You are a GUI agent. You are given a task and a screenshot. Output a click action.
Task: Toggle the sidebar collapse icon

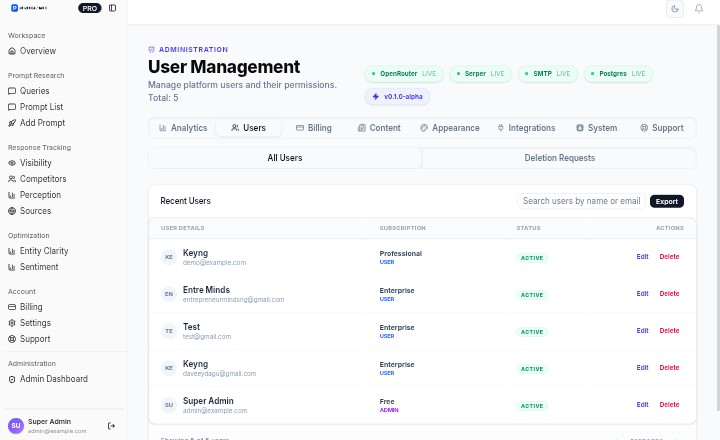tap(112, 8)
